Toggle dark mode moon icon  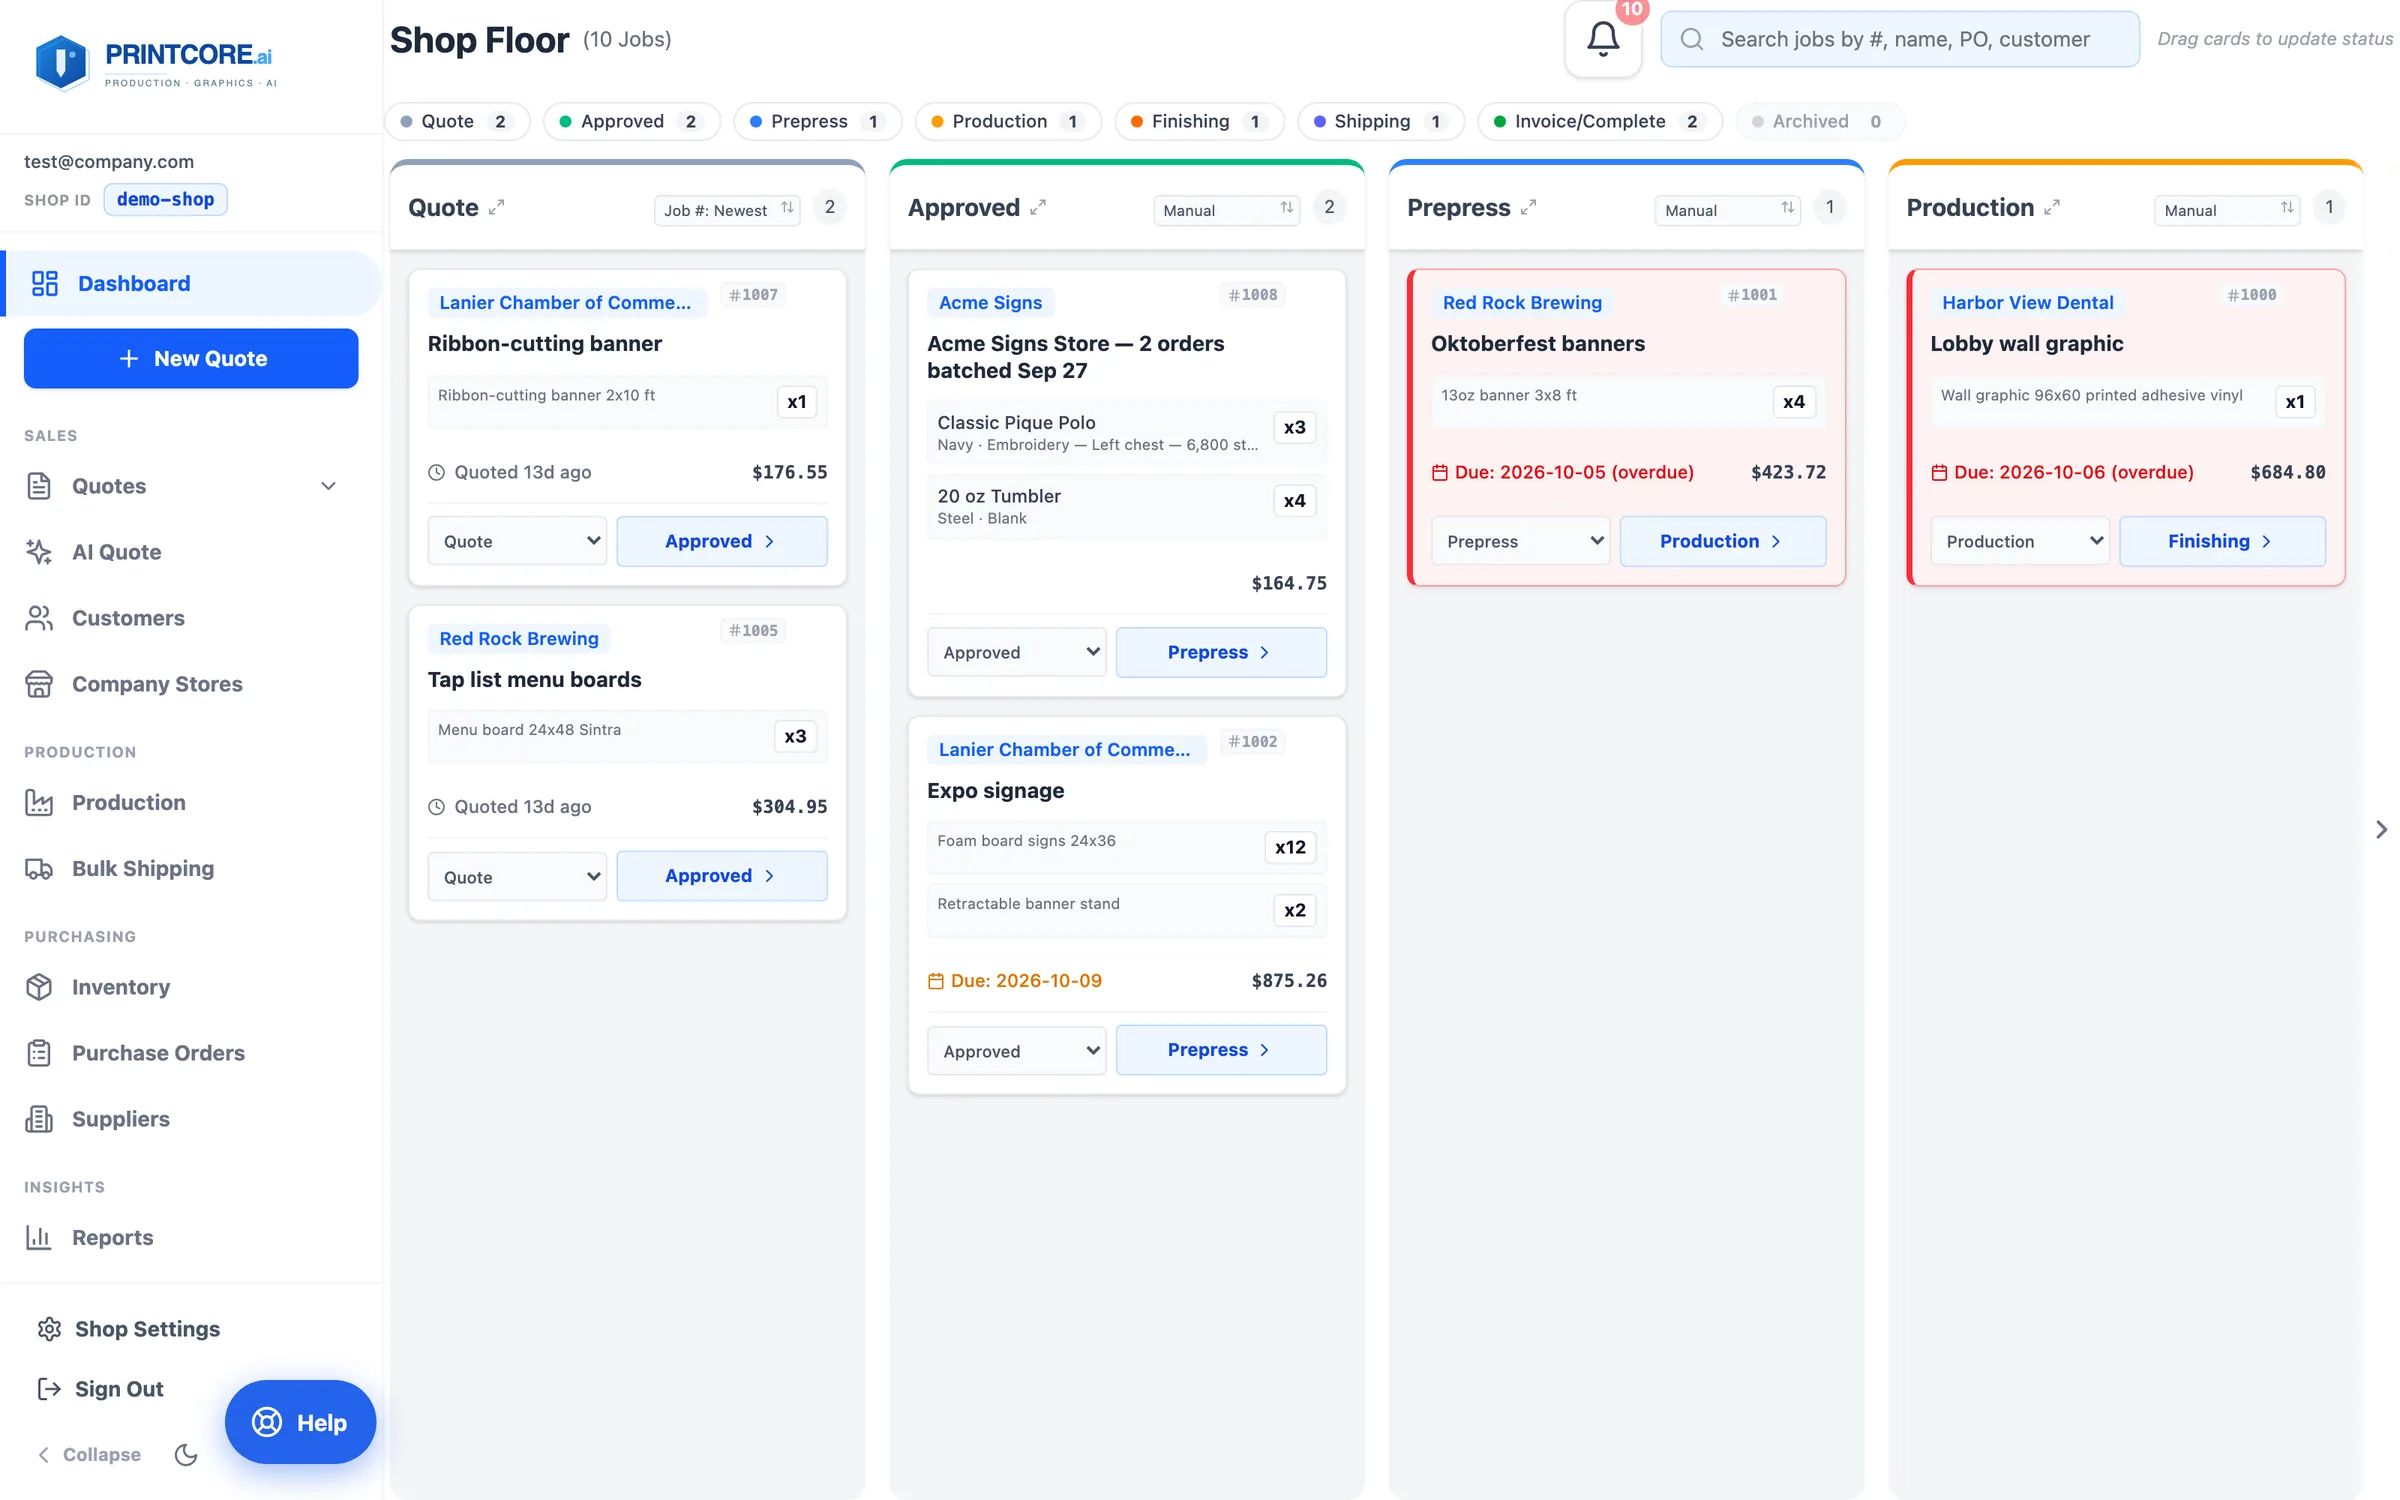(186, 1454)
